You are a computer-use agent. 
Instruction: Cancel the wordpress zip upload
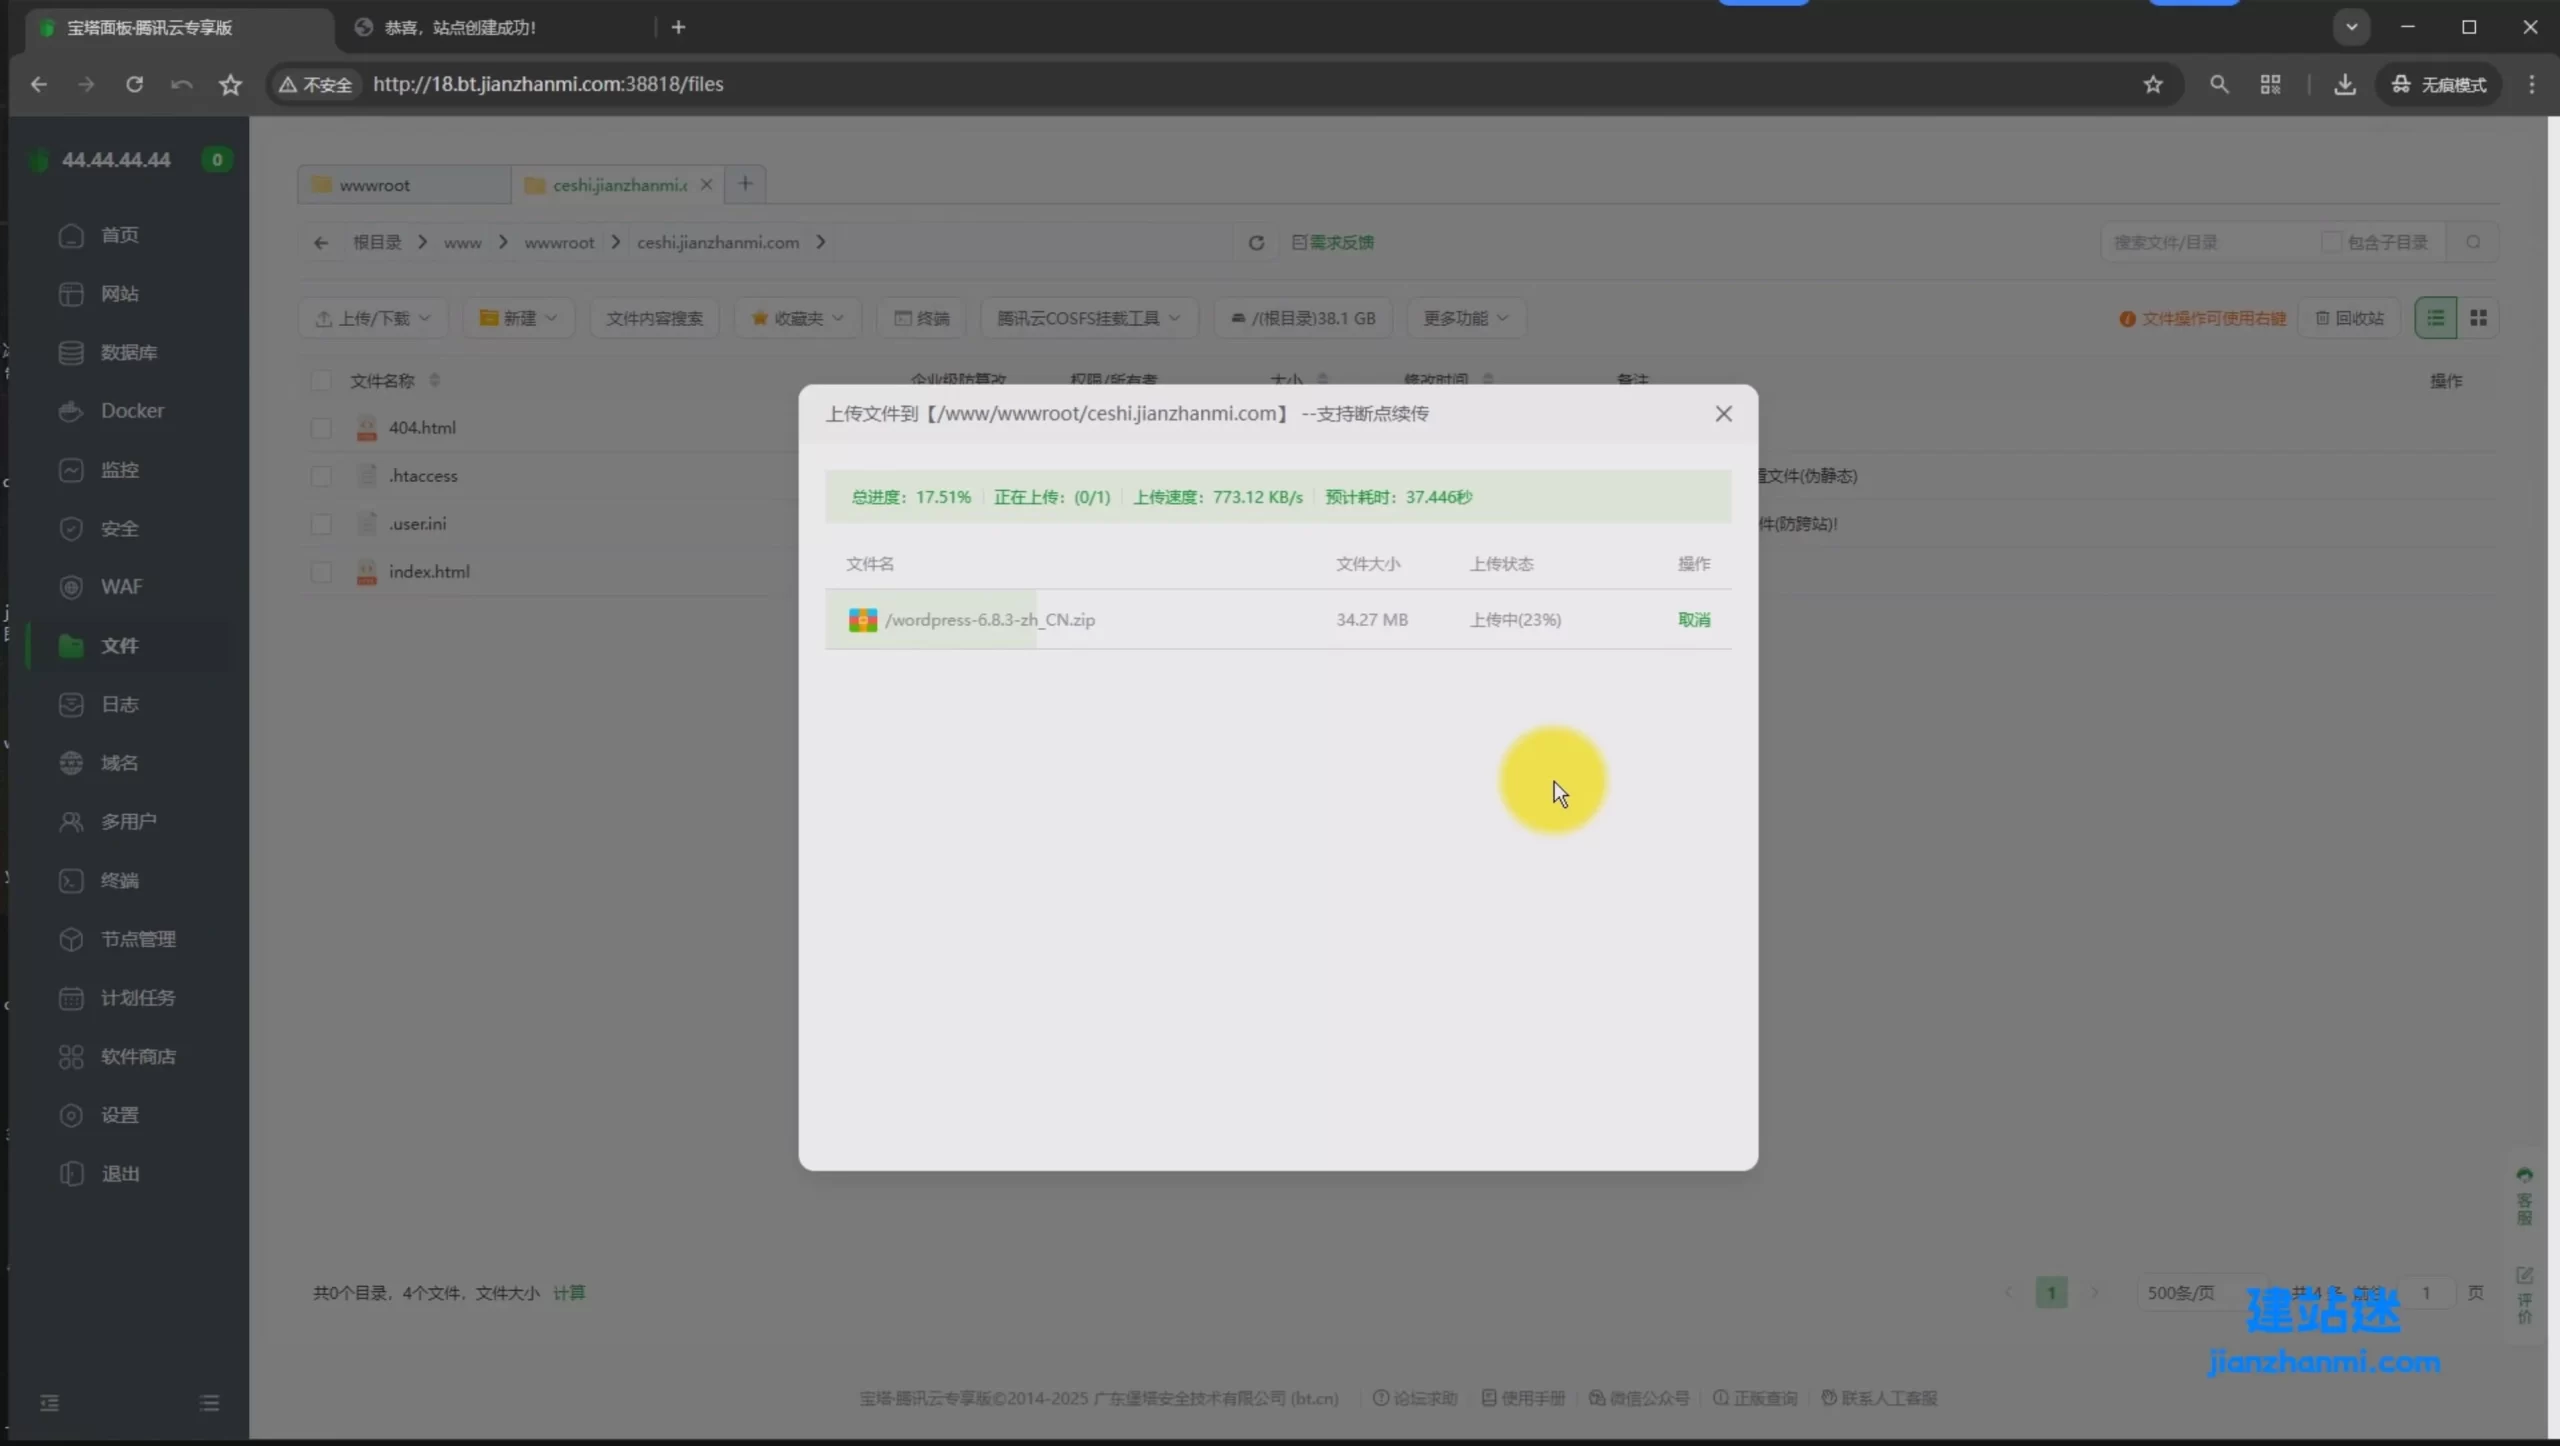[1693, 620]
